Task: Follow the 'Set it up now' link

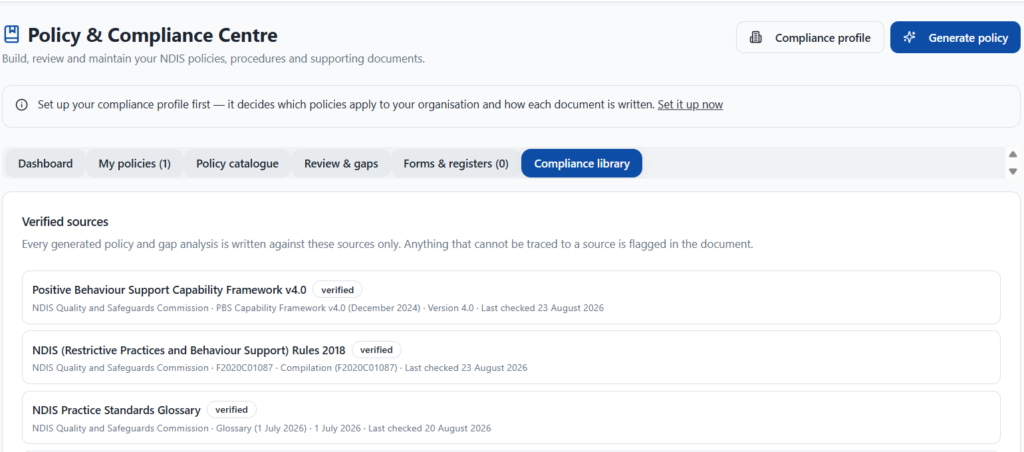Action: [690, 105]
